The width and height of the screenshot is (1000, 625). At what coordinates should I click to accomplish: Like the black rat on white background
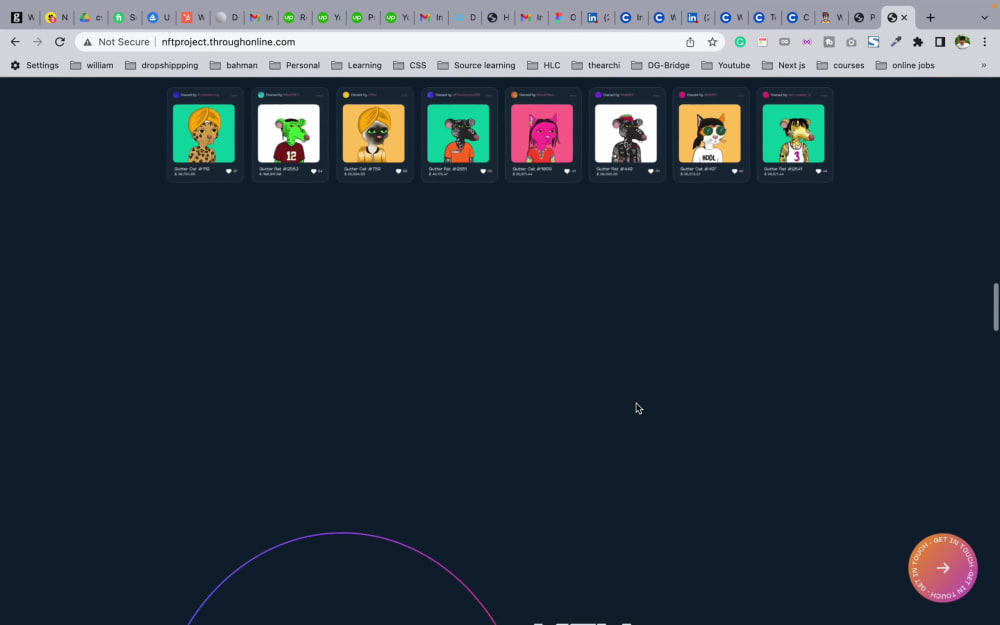[x=651, y=171]
